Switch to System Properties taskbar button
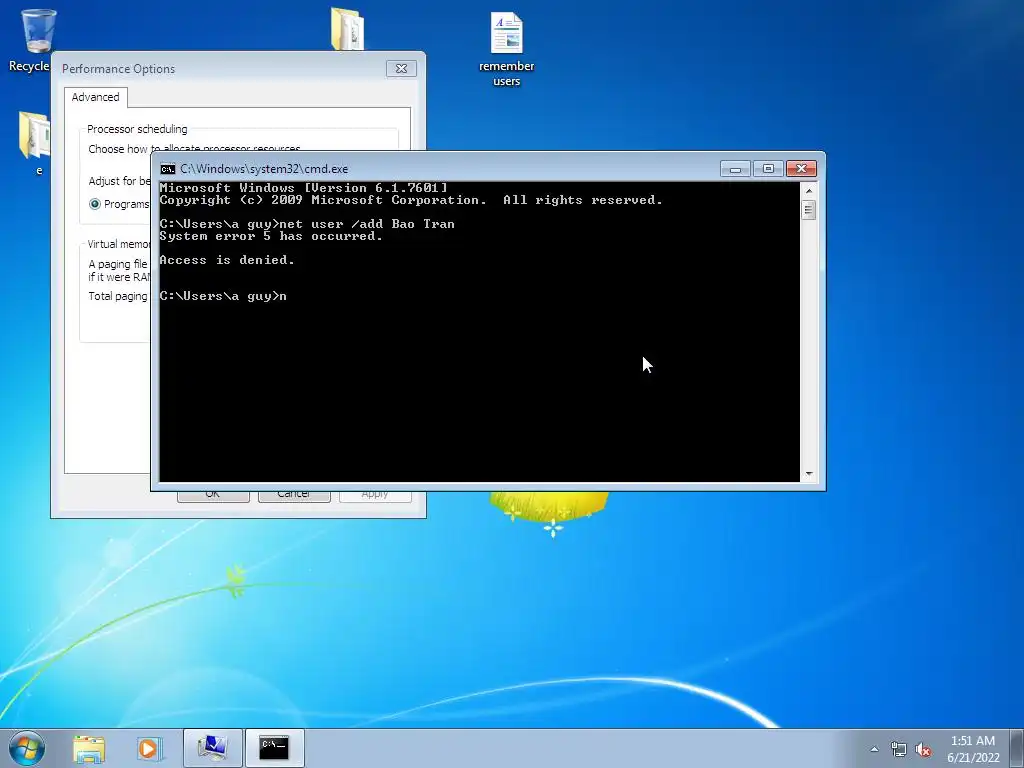 pos(212,748)
